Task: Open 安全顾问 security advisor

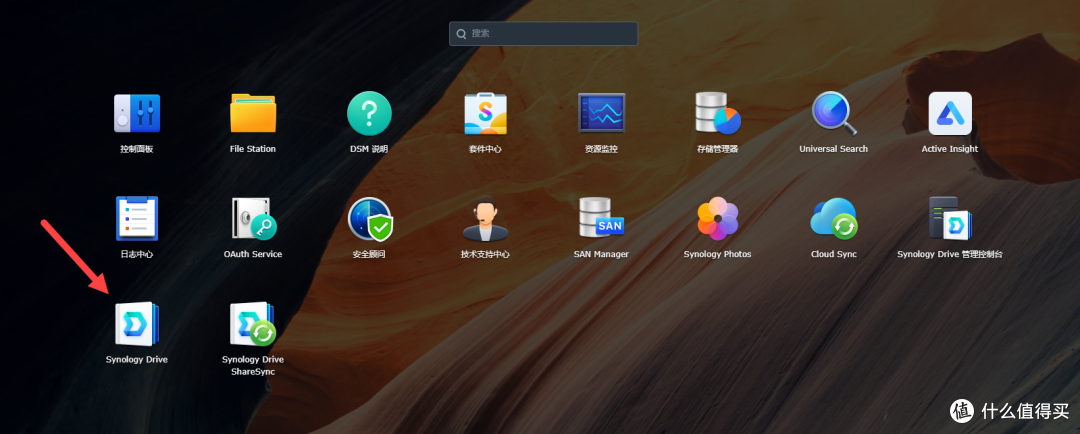Action: point(369,218)
